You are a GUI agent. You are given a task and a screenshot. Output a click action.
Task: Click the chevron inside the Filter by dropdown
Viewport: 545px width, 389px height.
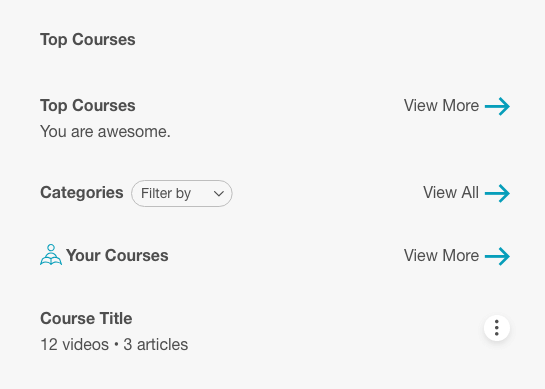point(219,194)
